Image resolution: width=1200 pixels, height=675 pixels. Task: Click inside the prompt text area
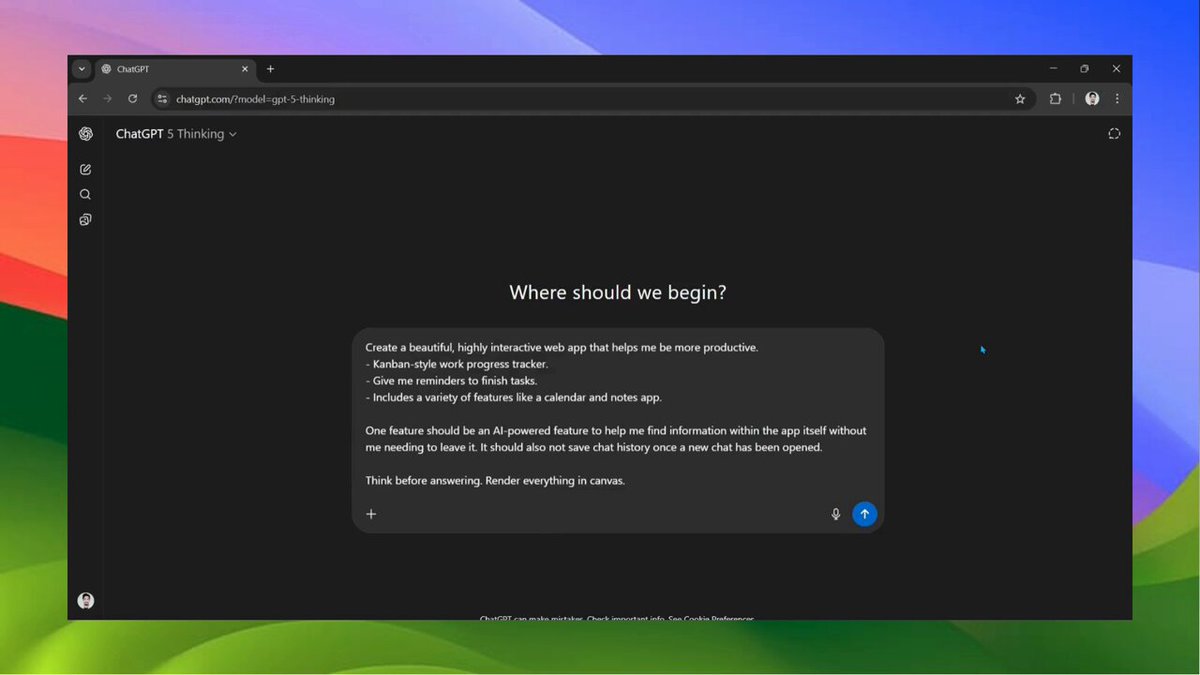618,414
